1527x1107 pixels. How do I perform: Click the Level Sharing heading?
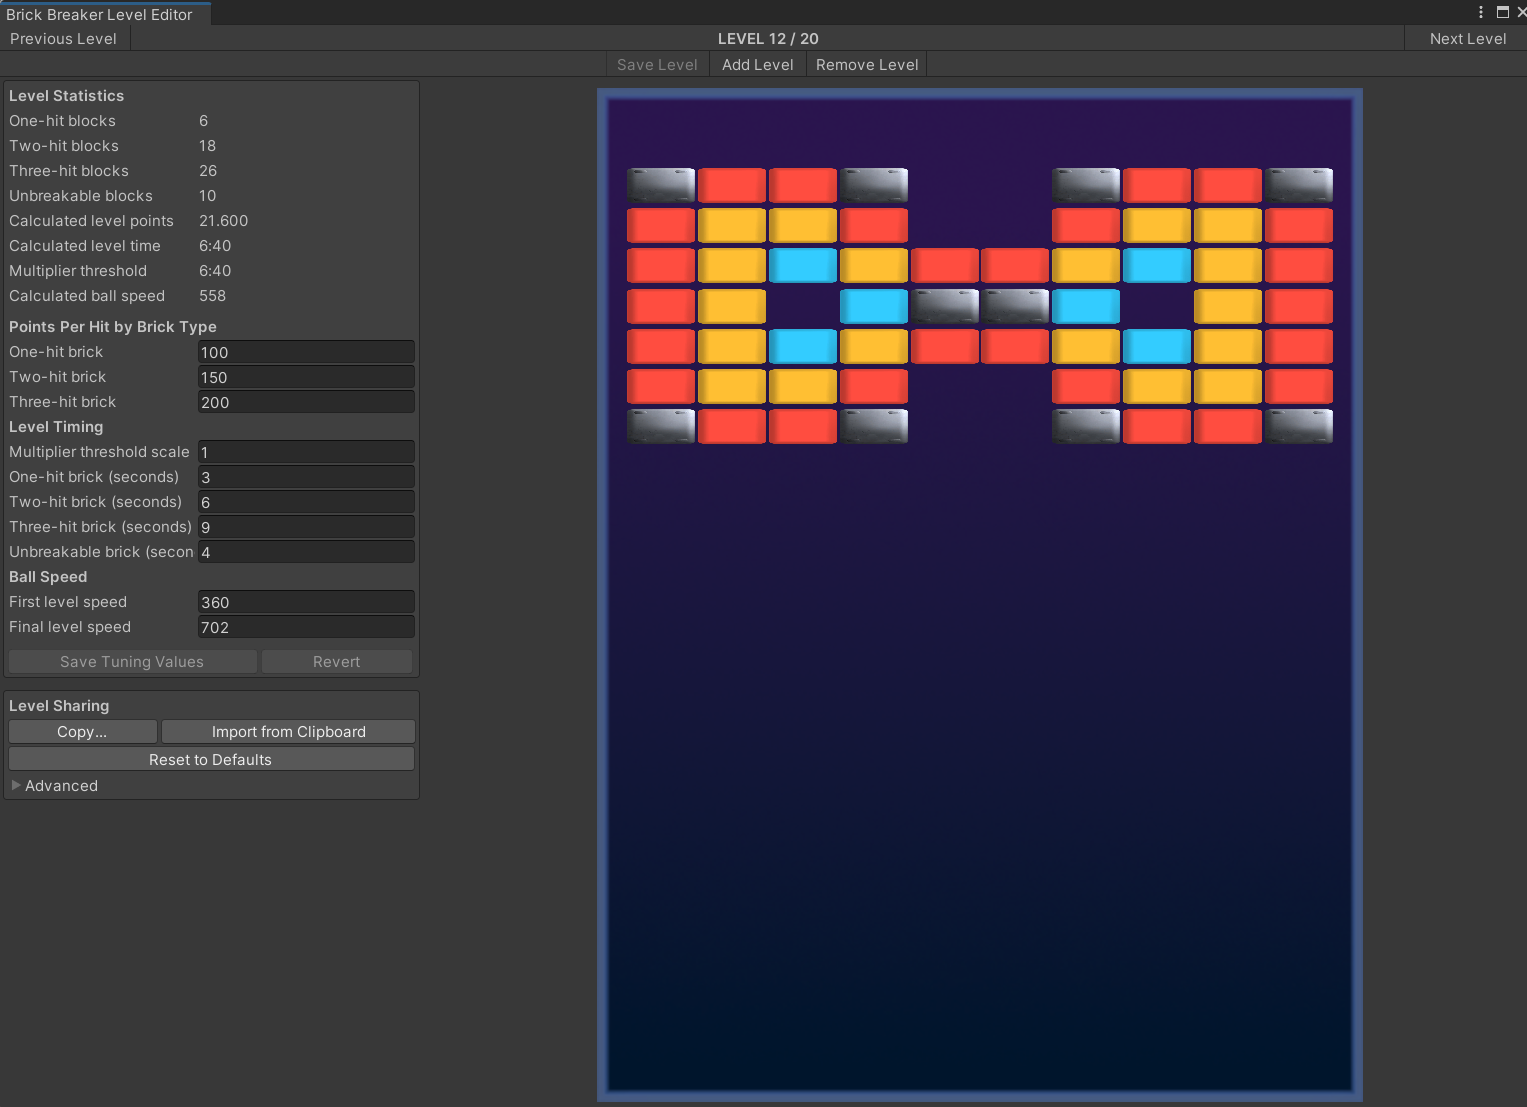tap(59, 706)
